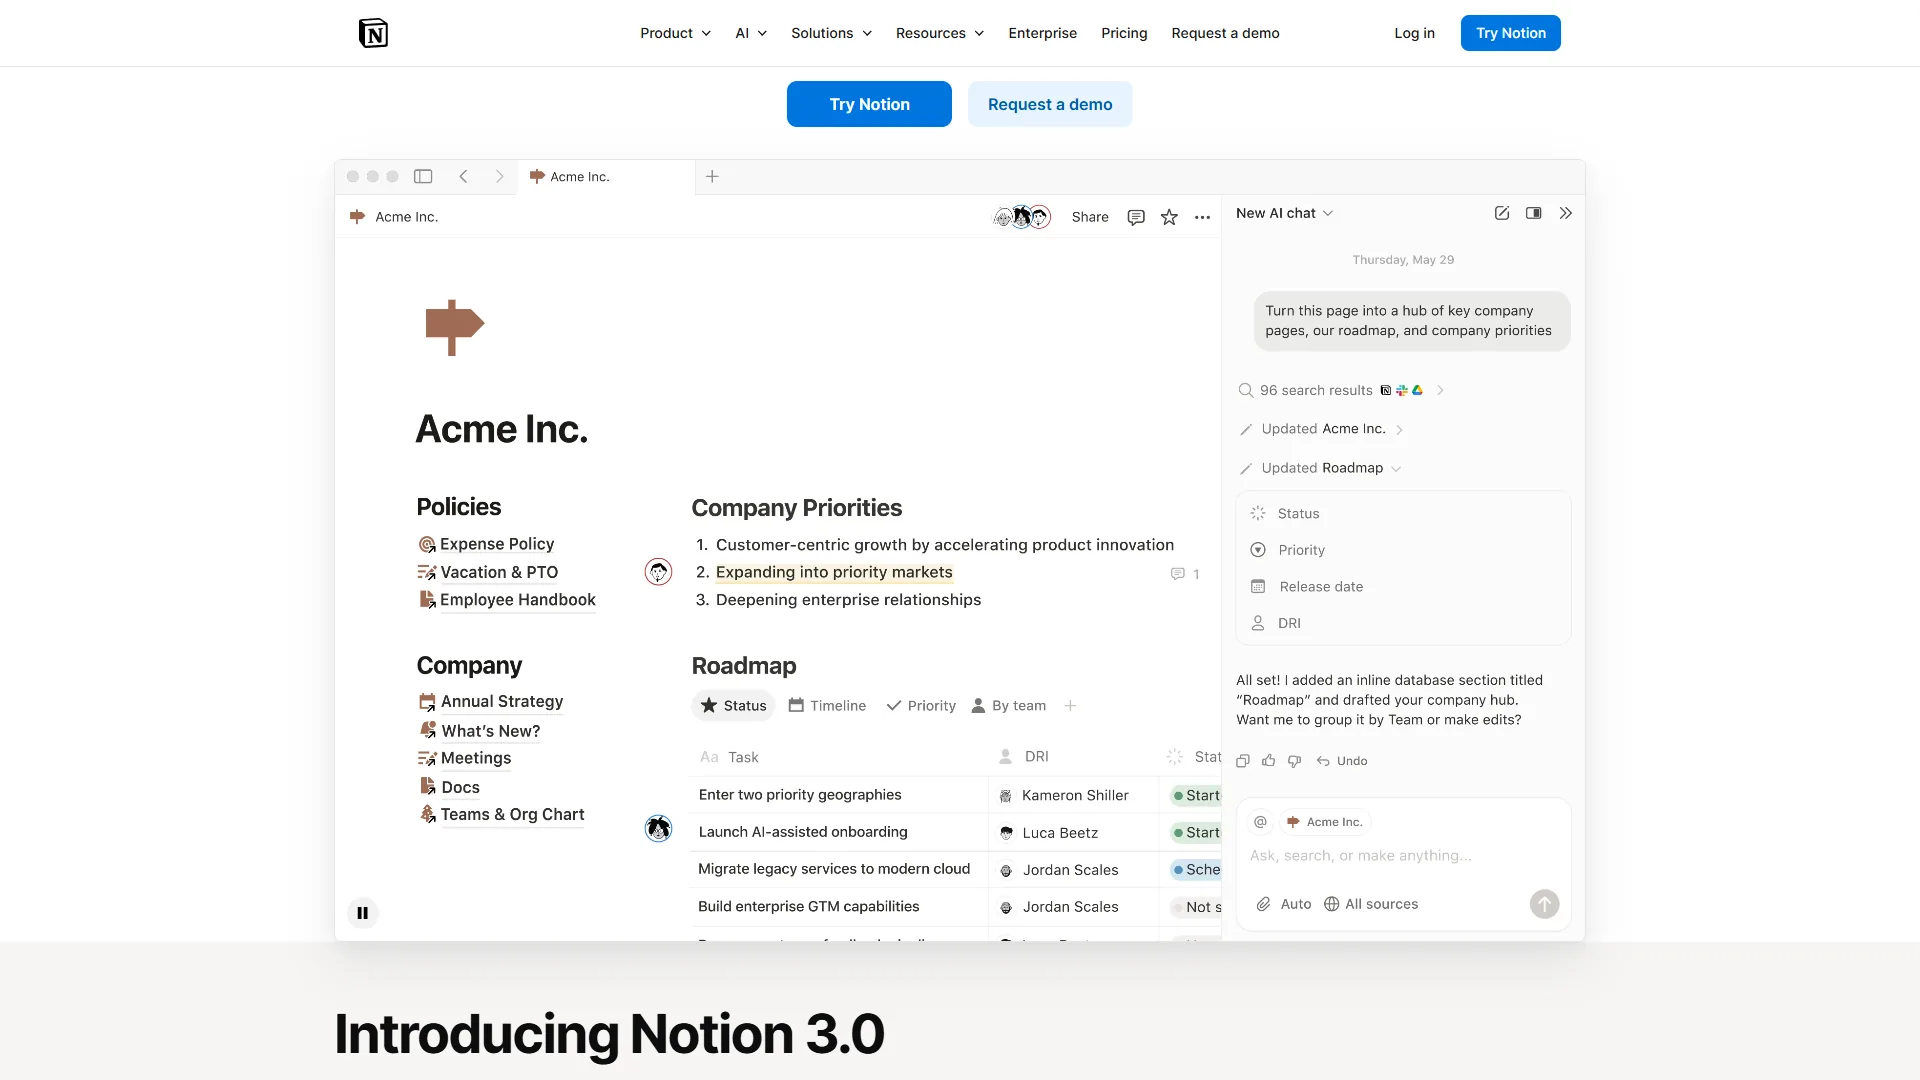
Task: Click the large Request a demo button
Action: click(1050, 104)
